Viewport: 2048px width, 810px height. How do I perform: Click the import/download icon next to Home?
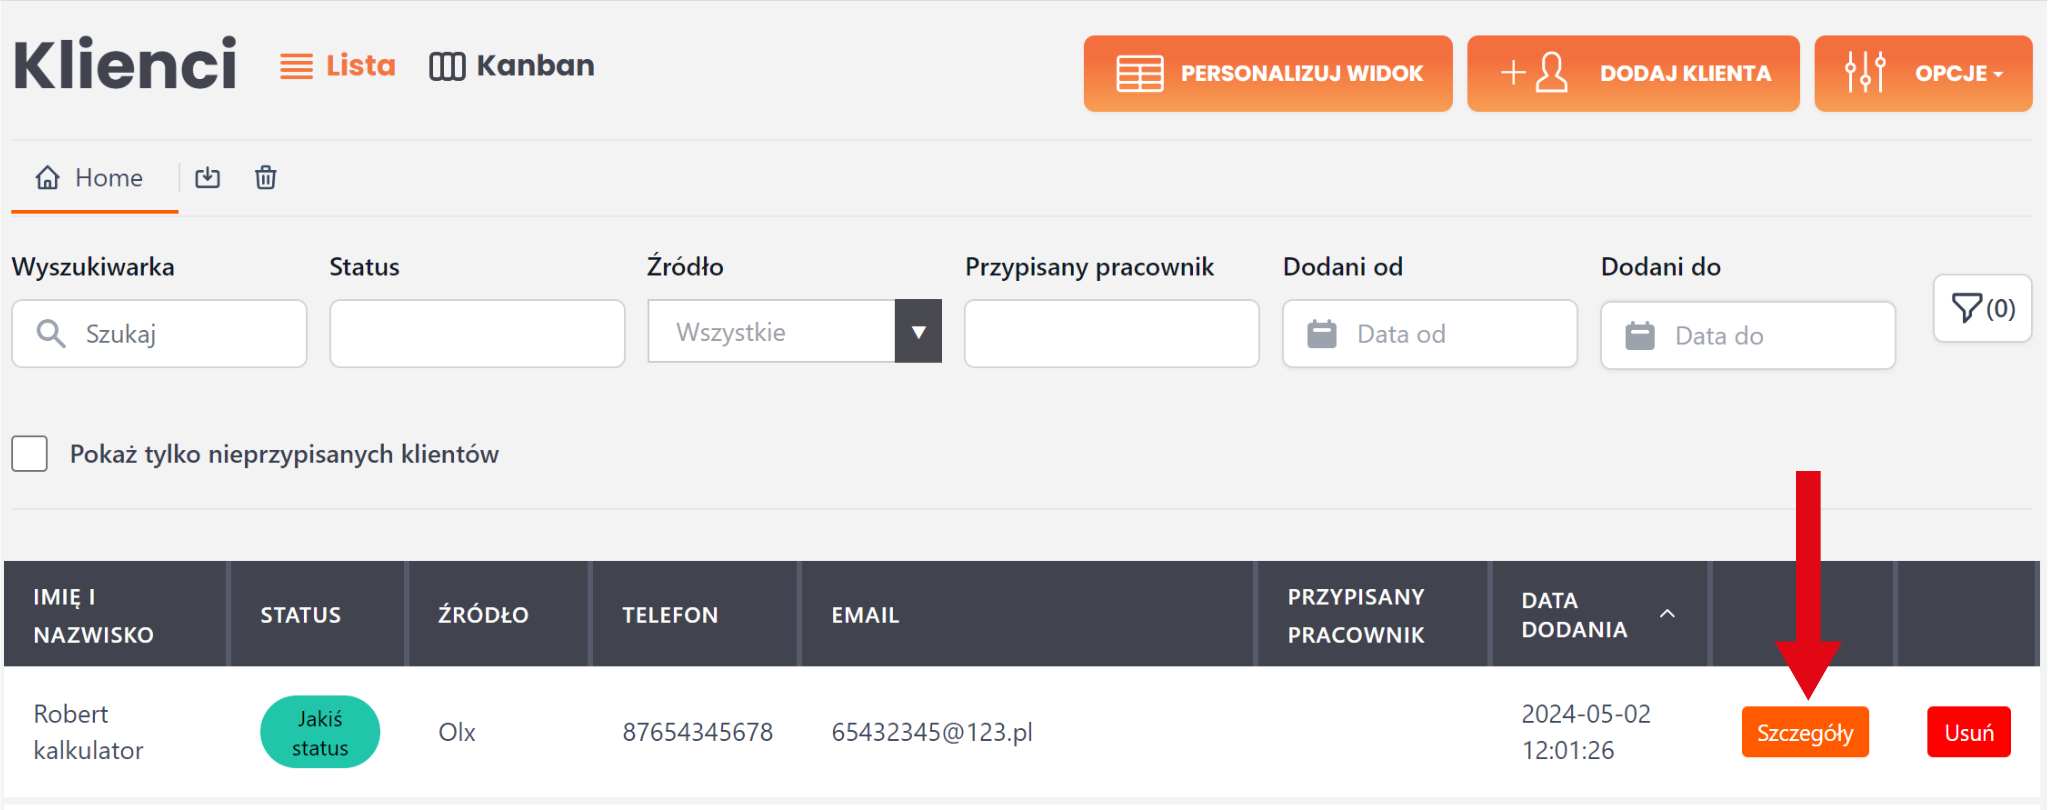point(208,178)
